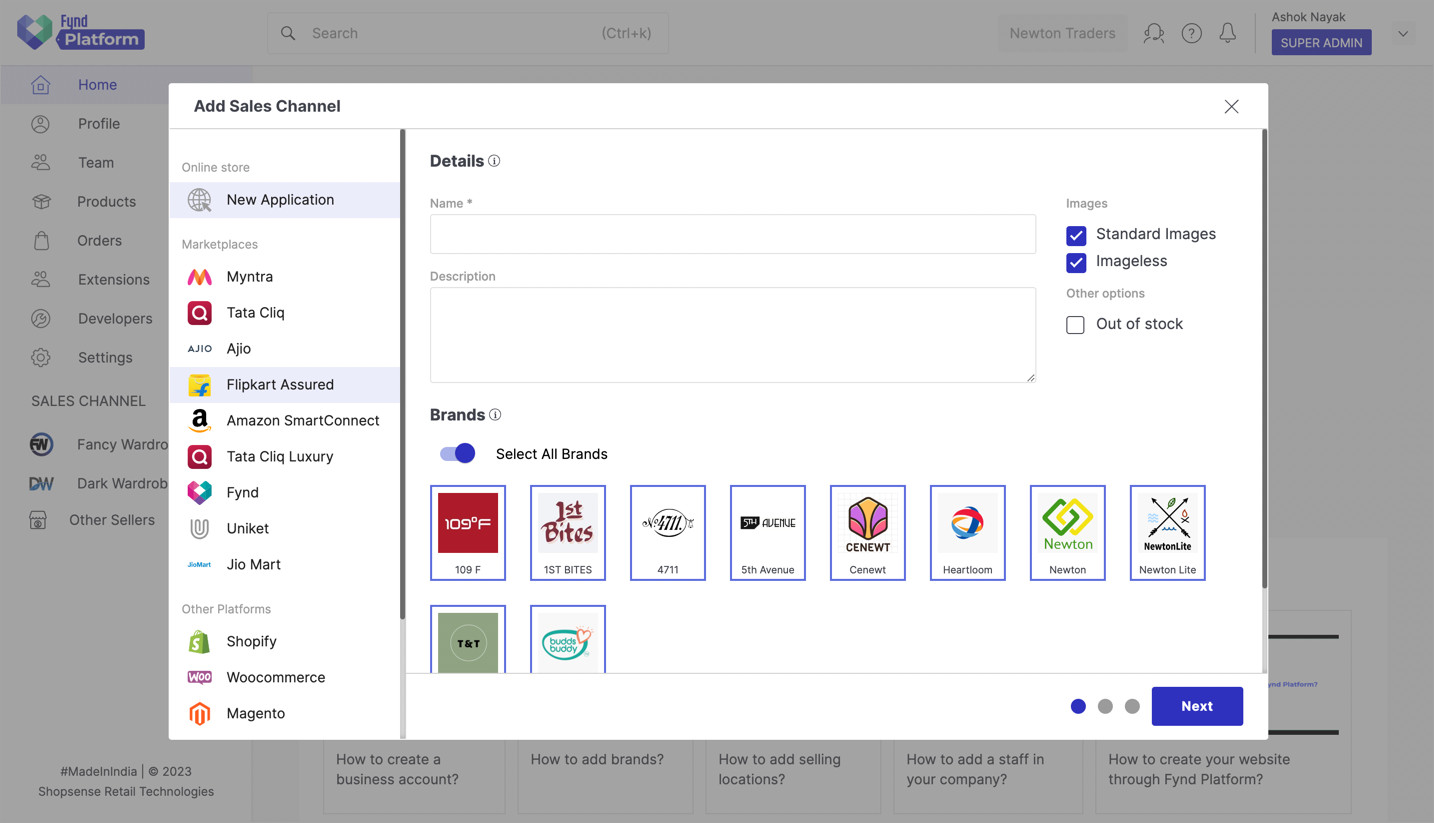Click the Fynd Platform logo
Image resolution: width=1434 pixels, height=823 pixels.
tap(81, 32)
